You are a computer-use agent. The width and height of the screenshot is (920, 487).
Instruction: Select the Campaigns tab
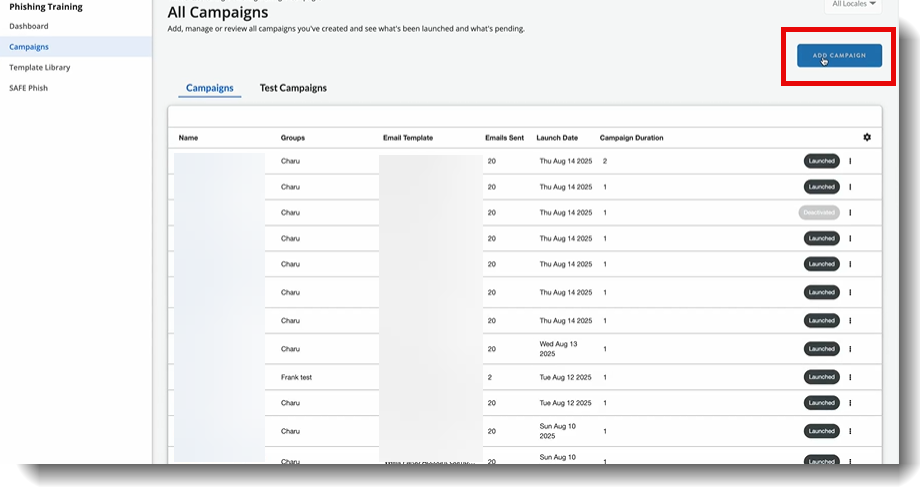pyautogui.click(x=210, y=88)
